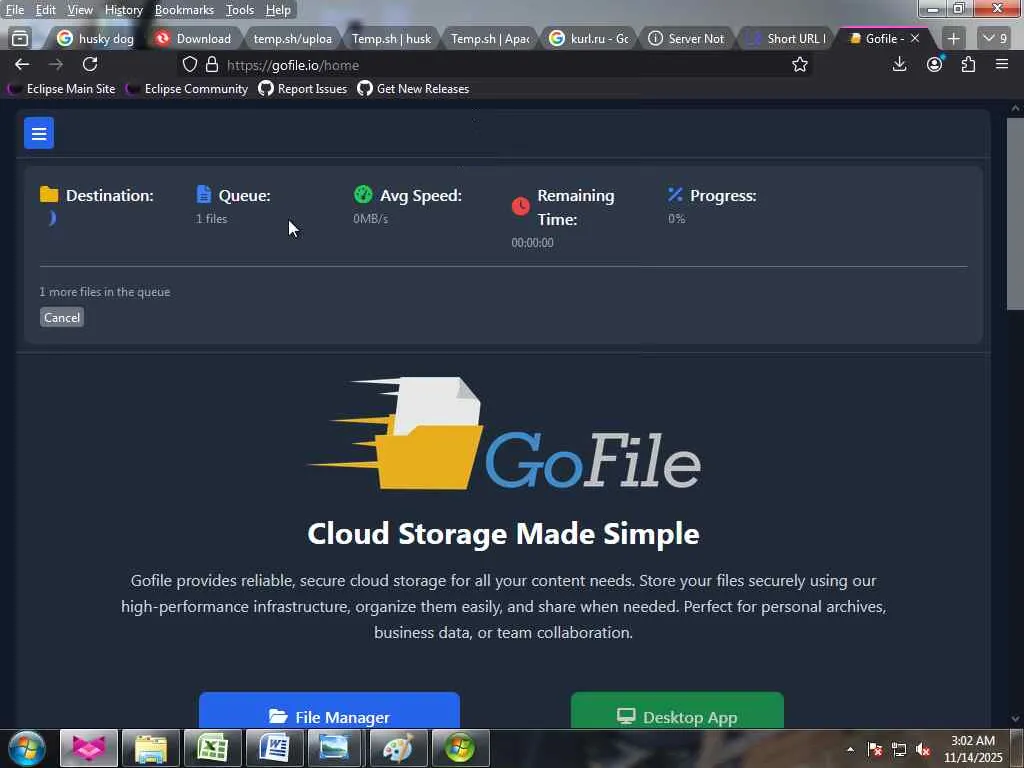Go back with the browser back arrow

tap(22, 64)
